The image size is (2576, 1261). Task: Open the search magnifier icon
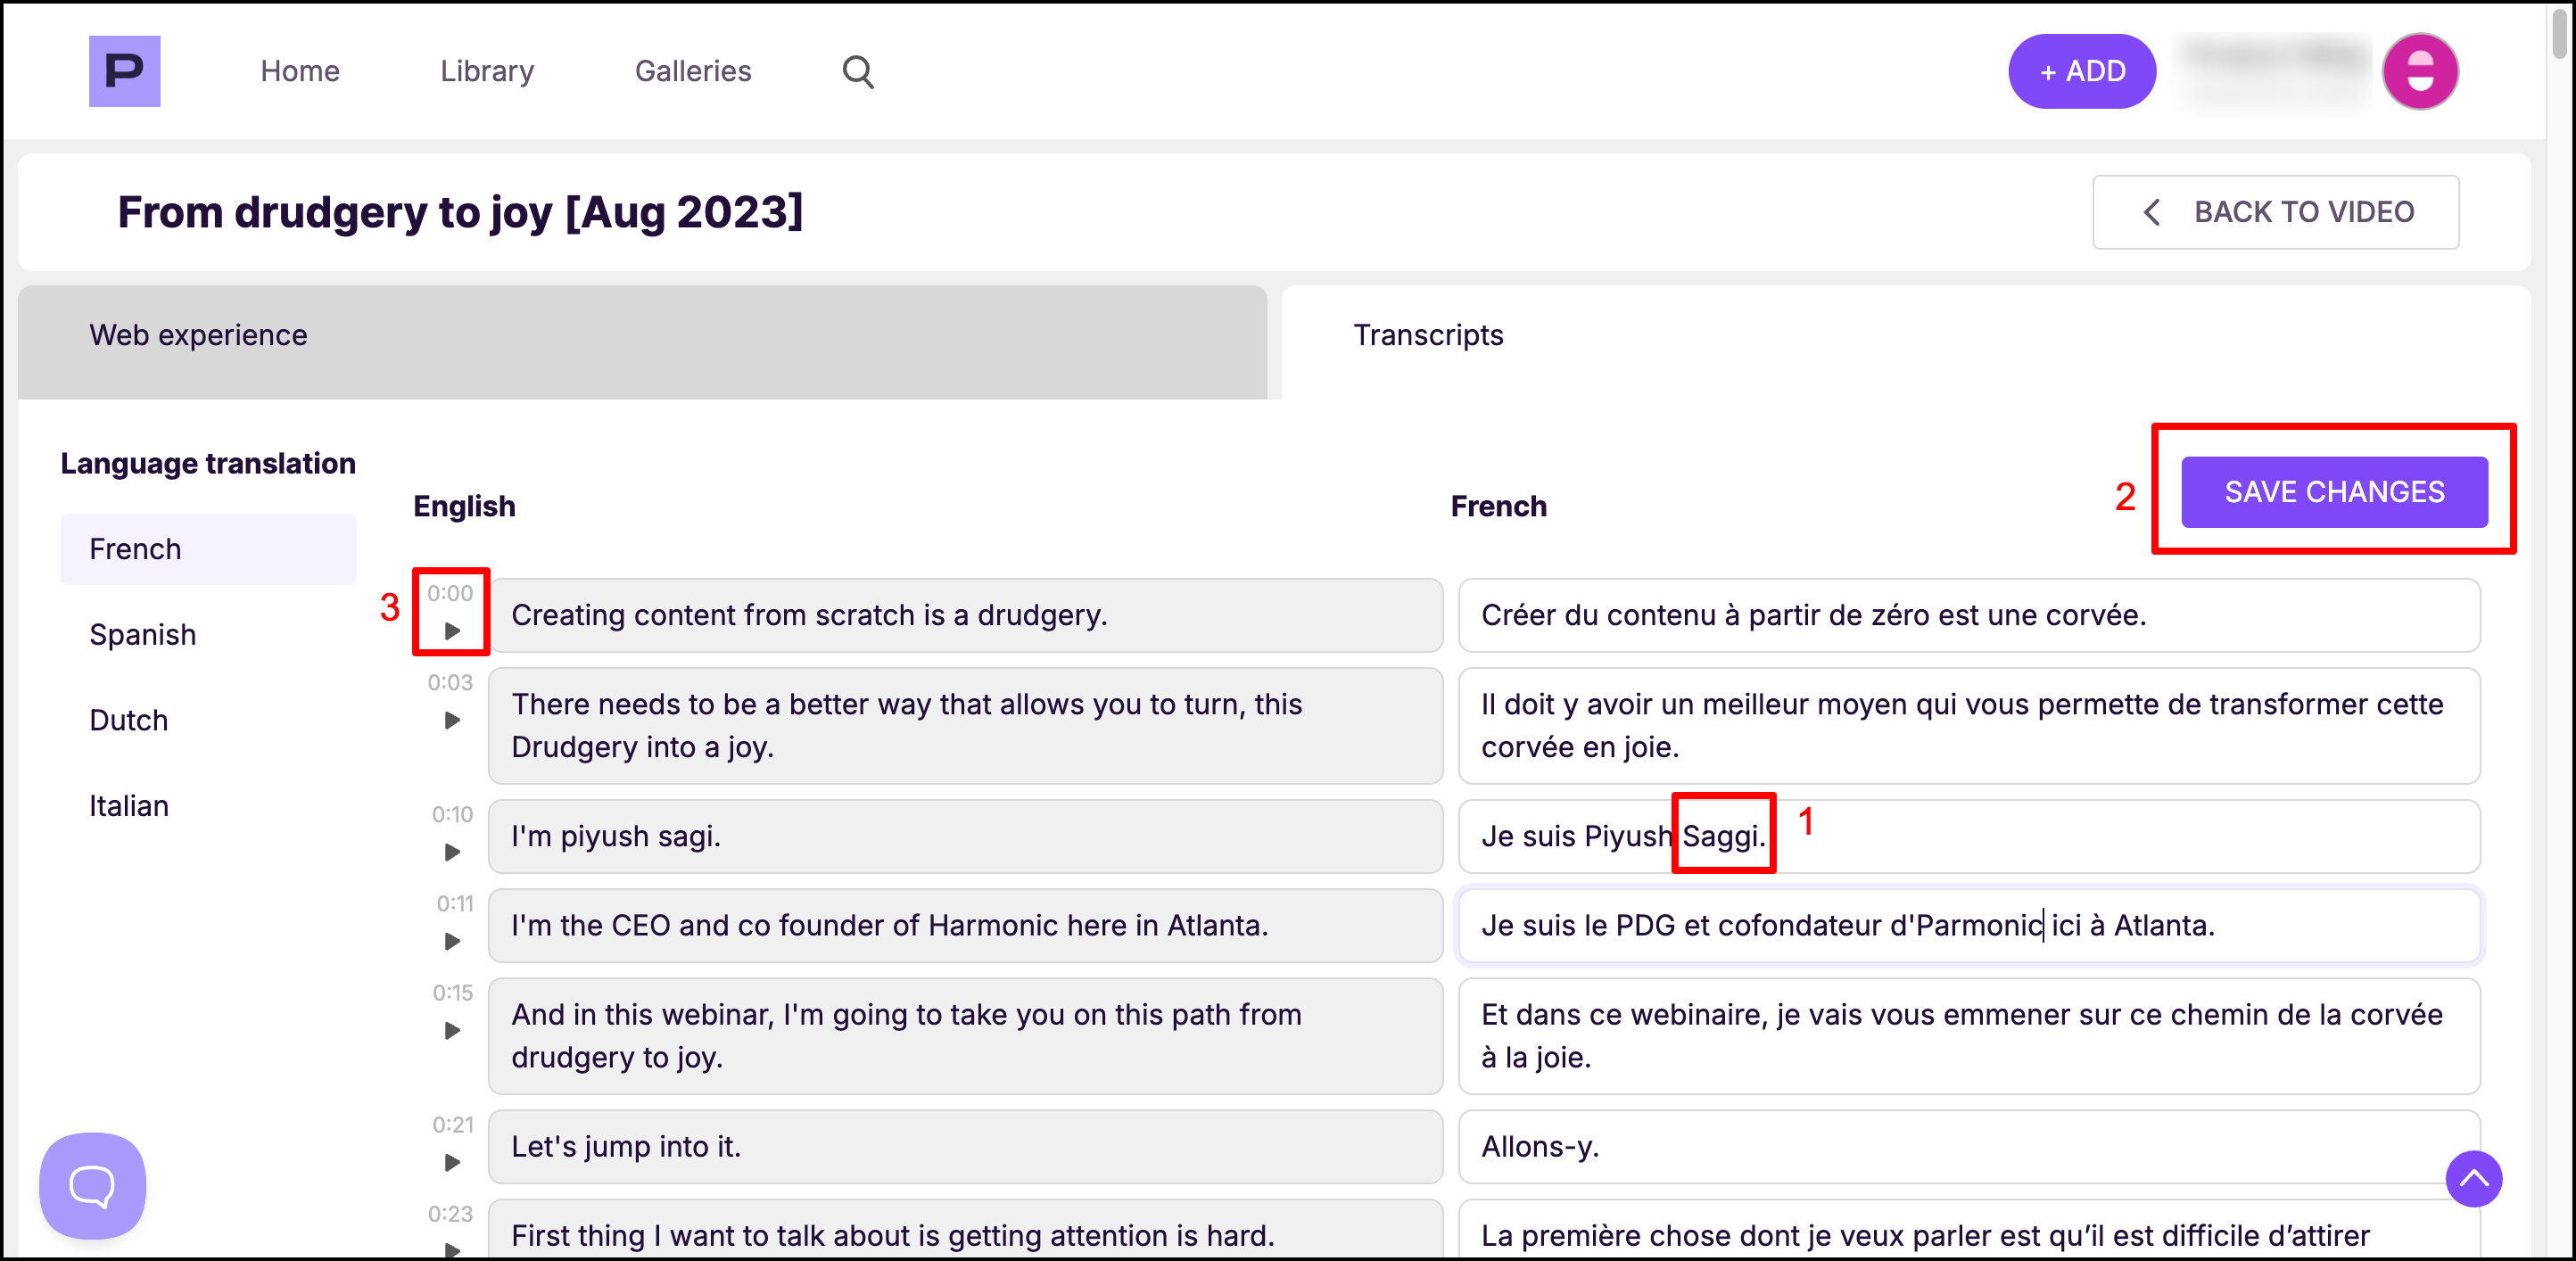click(857, 72)
